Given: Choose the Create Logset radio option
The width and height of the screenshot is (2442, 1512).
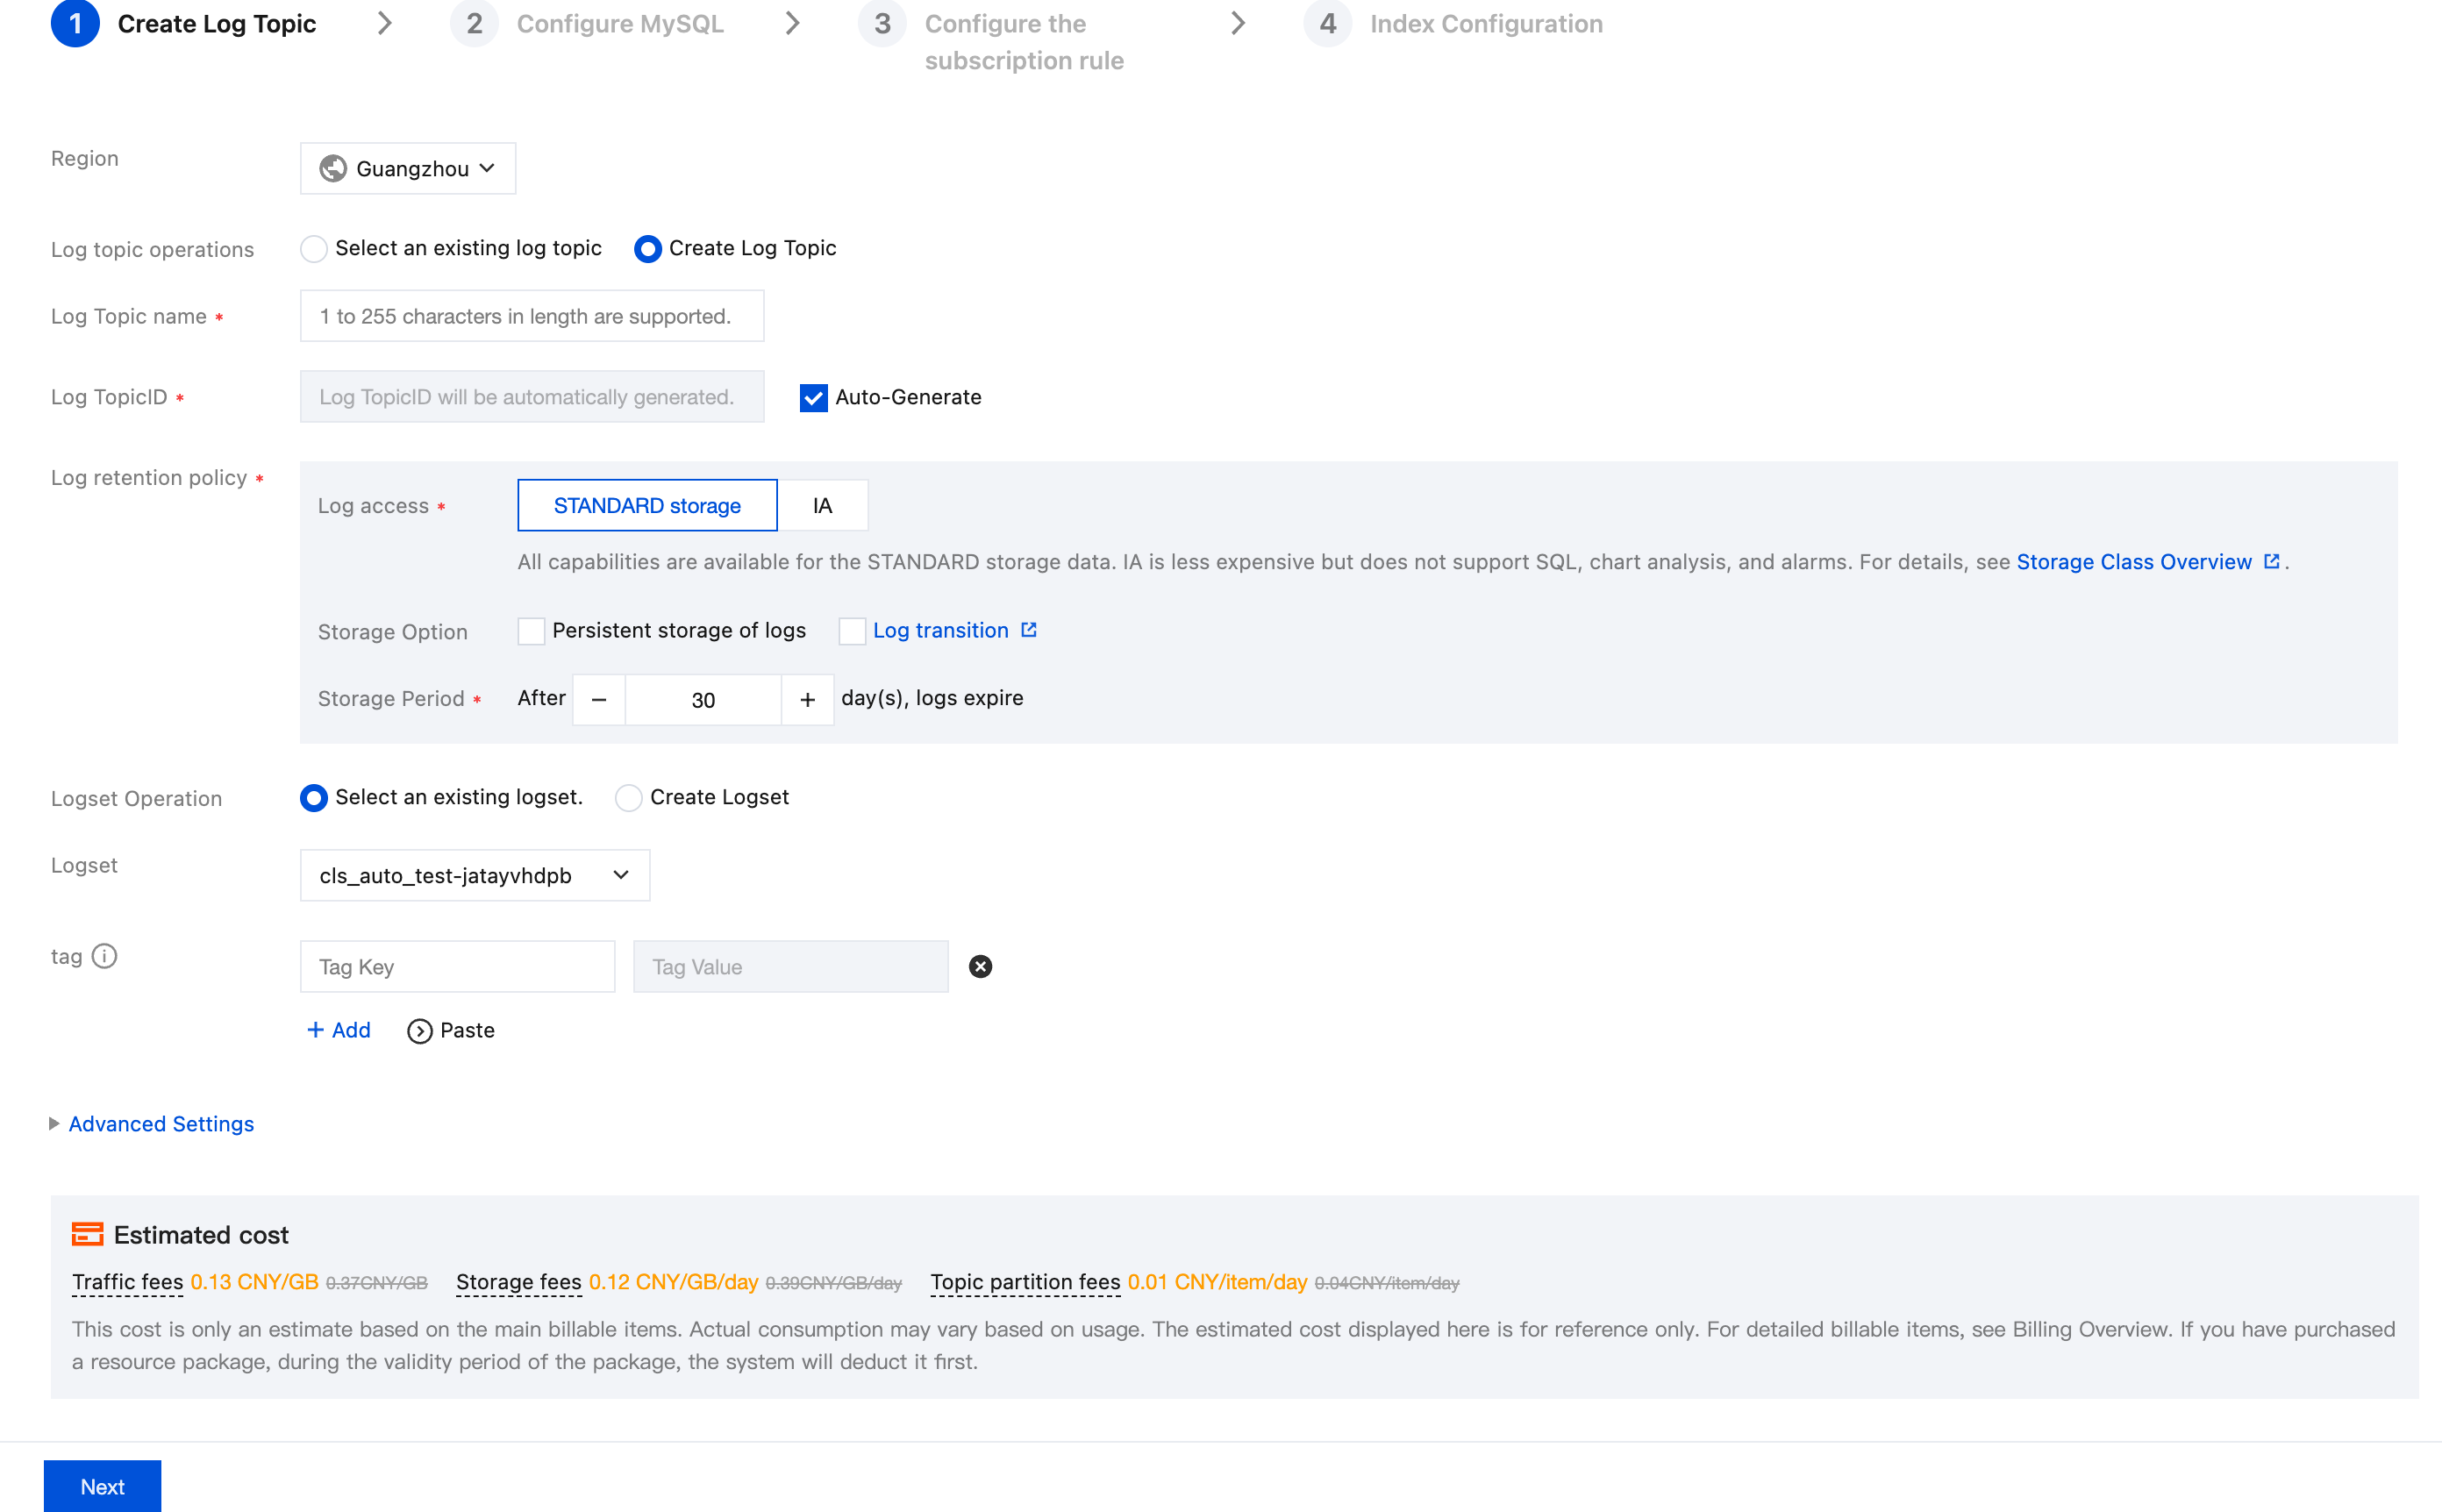Looking at the screenshot, I should [x=628, y=798].
